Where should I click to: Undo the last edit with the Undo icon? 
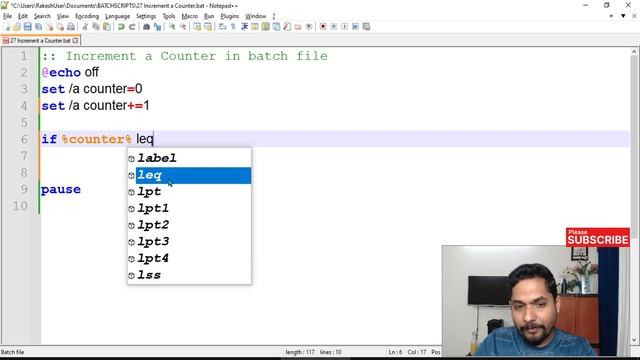121,27
